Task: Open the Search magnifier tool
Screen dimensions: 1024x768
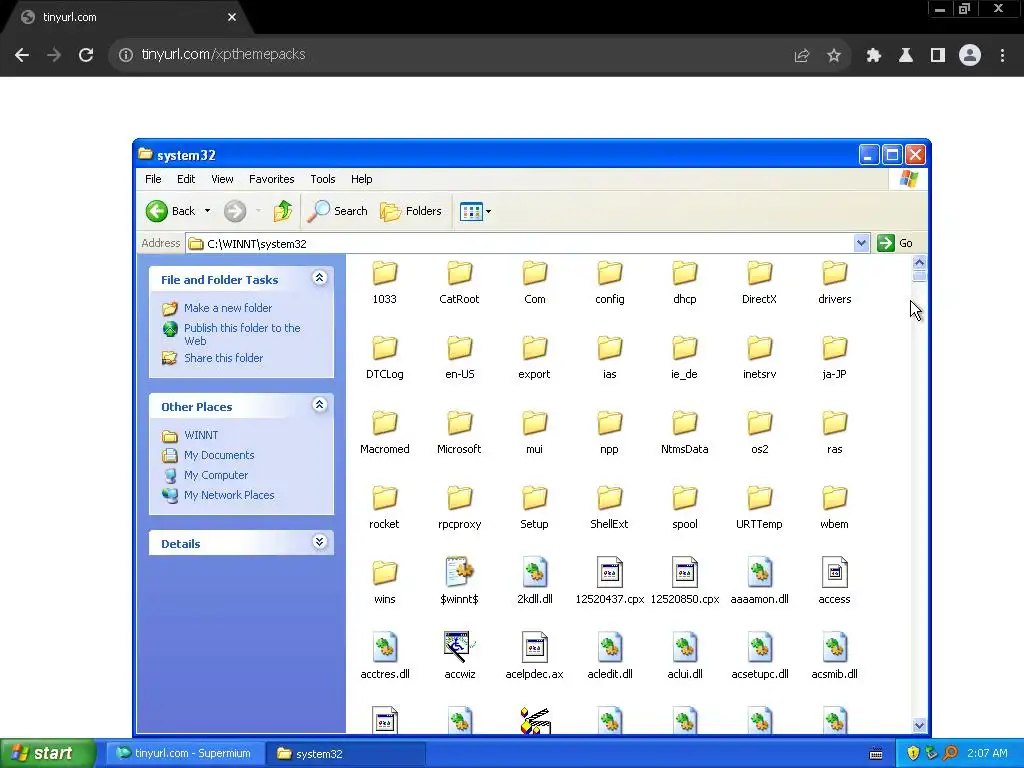Action: 338,211
